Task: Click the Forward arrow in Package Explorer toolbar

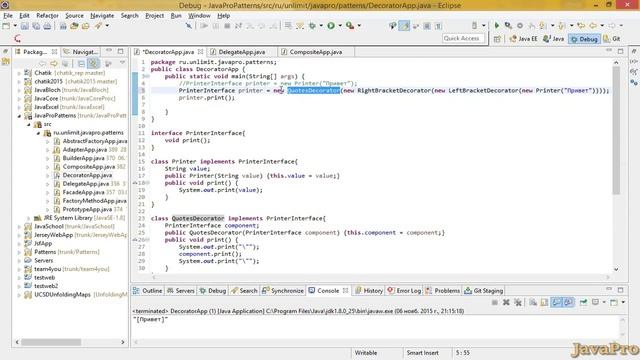Action: [53, 64]
